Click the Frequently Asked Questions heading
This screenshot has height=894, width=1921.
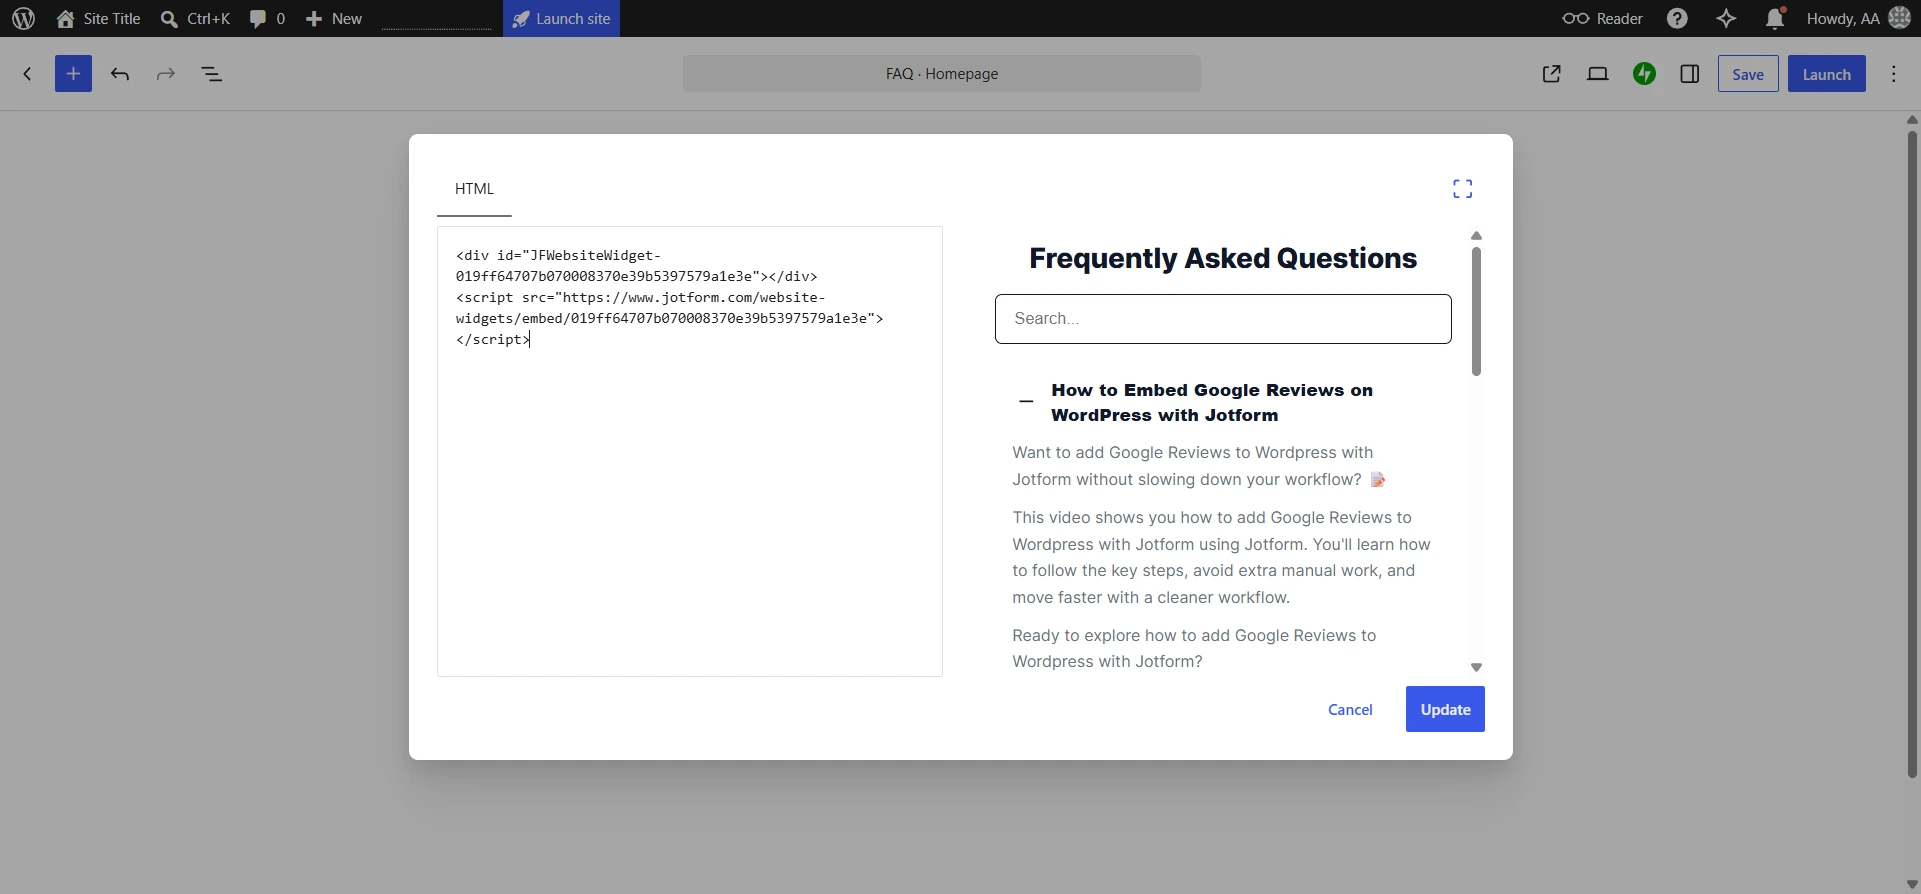pos(1223,258)
